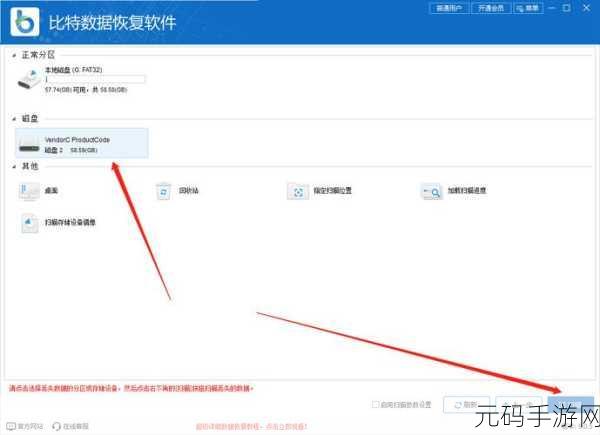Maximize the data recovery window
This screenshot has width=600, height=435.
pyautogui.click(x=567, y=8)
